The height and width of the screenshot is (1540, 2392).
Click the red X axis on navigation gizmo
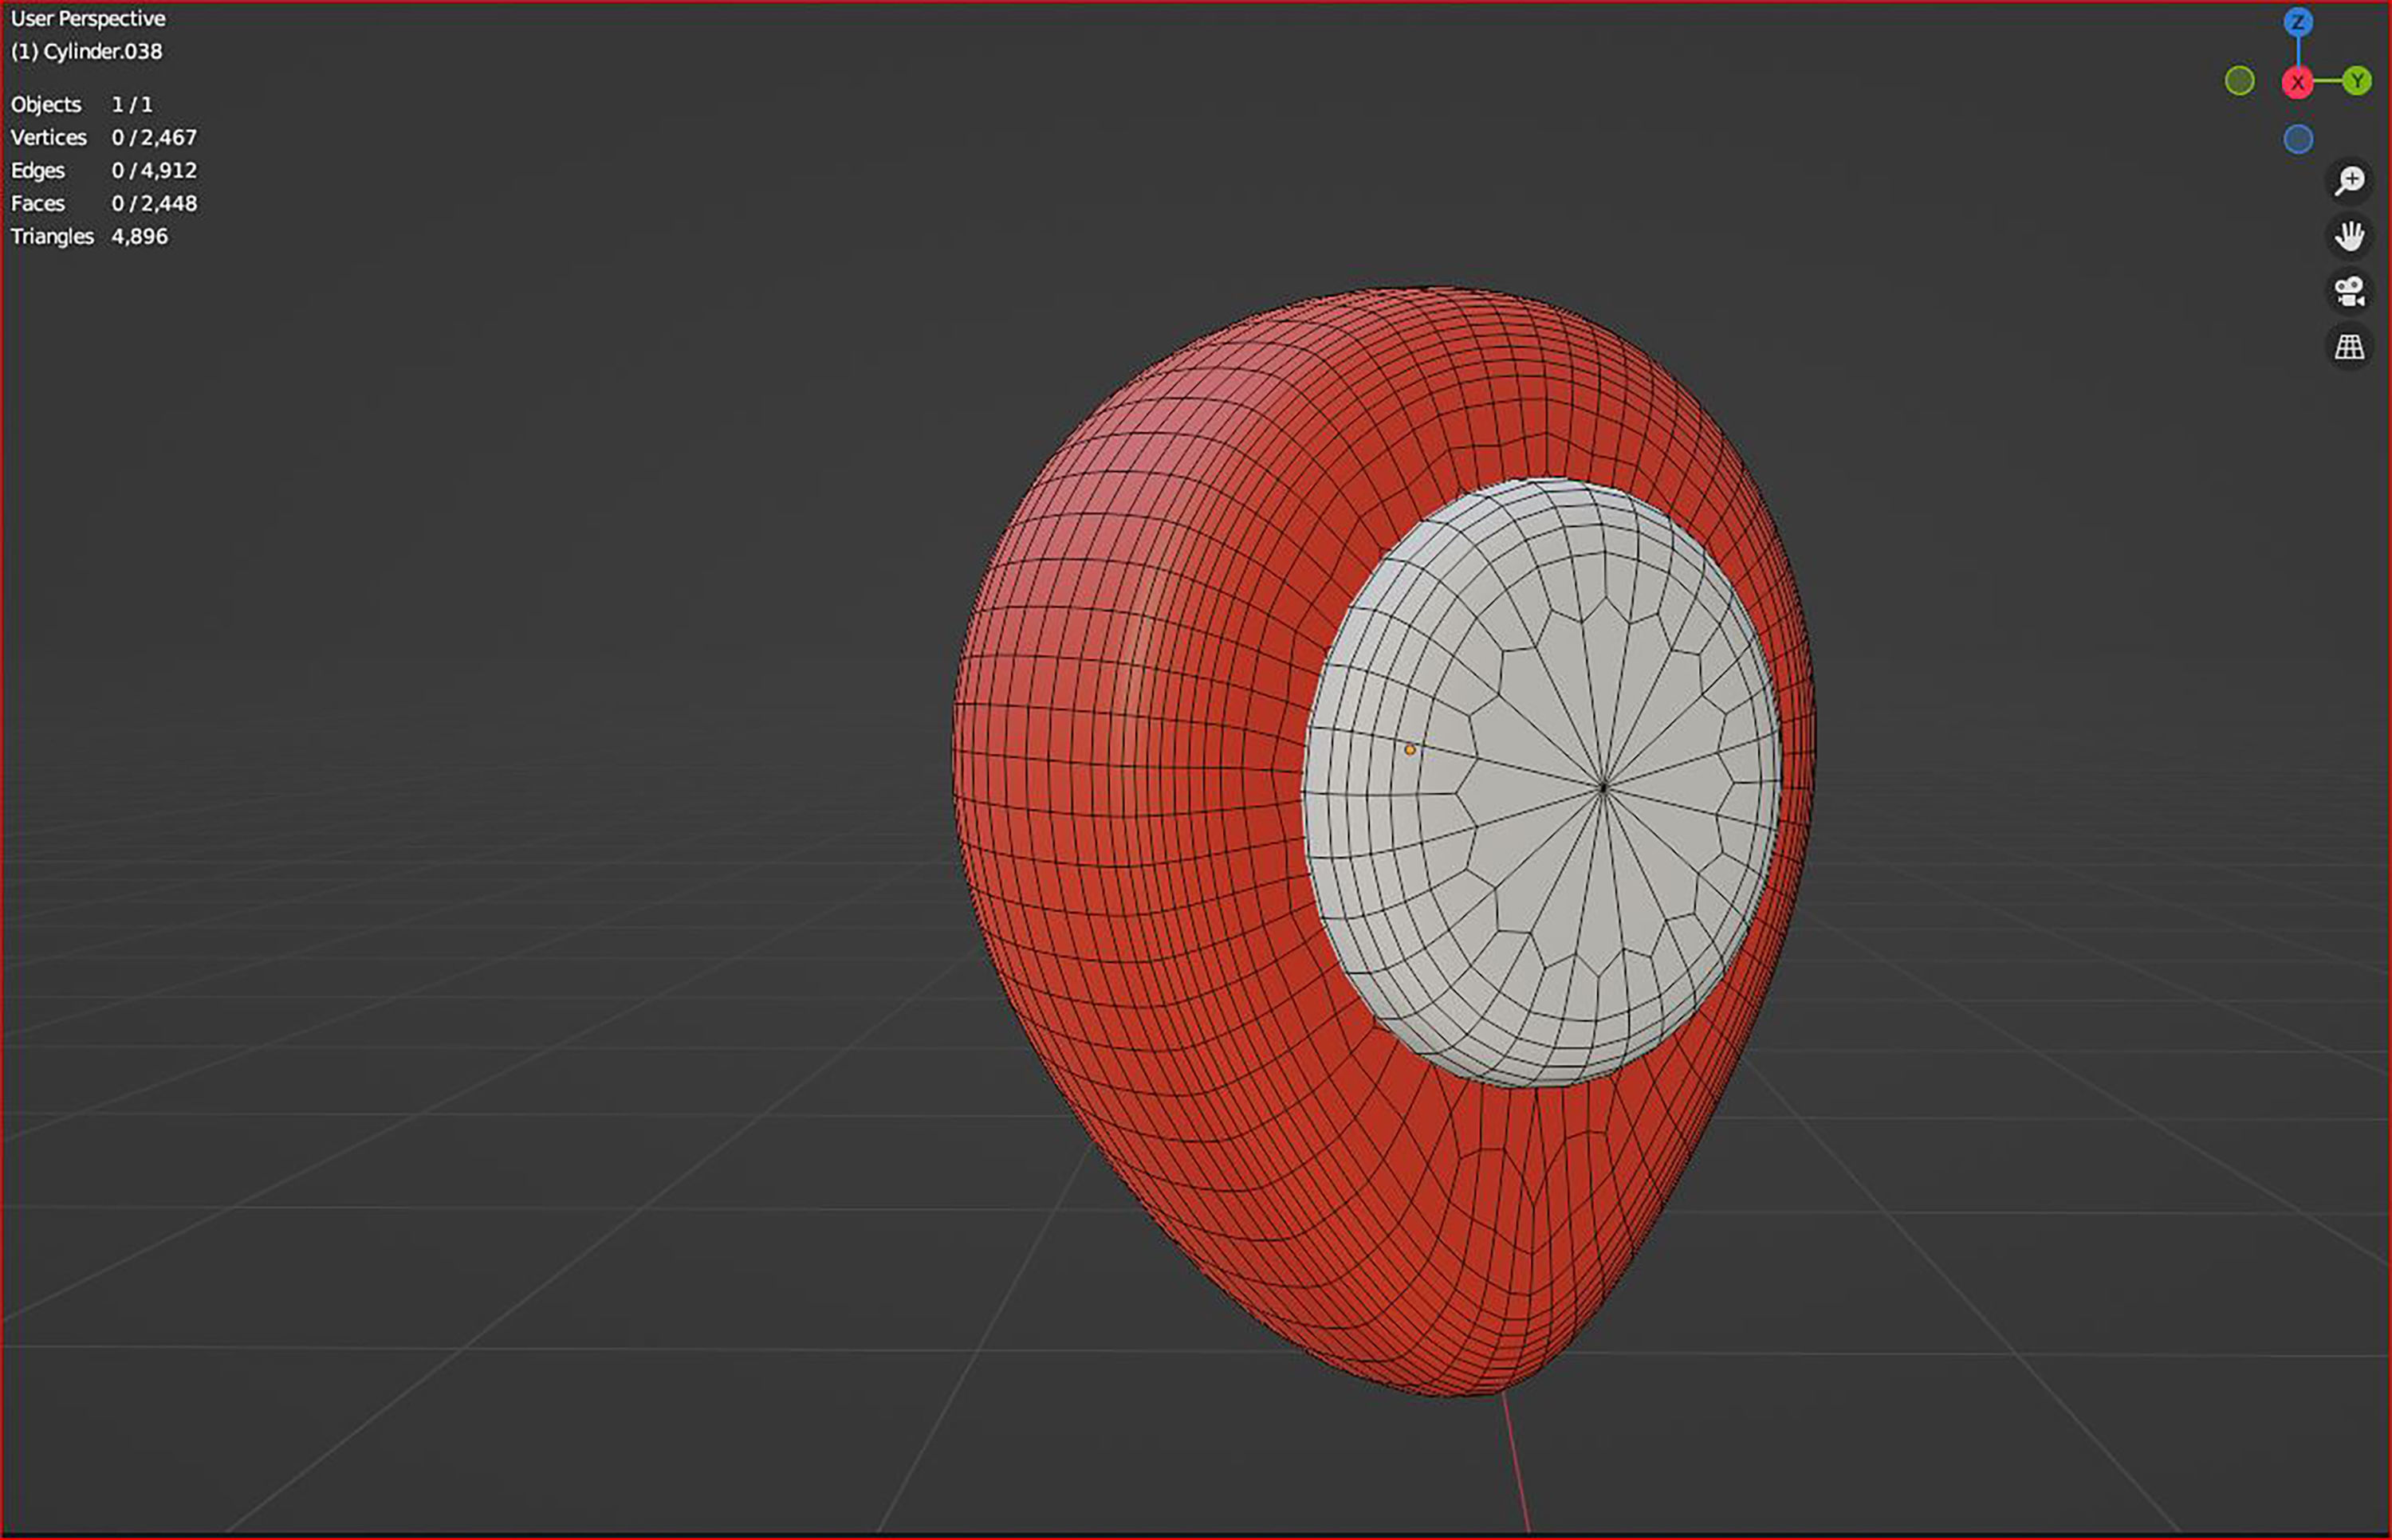pyautogui.click(x=2297, y=82)
